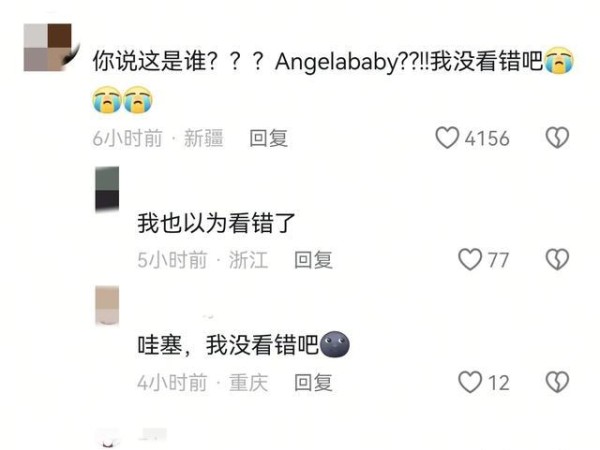The image size is (600, 450).
Task: Open the partially visible avatar at bottom
Action: pyautogui.click(x=107, y=439)
